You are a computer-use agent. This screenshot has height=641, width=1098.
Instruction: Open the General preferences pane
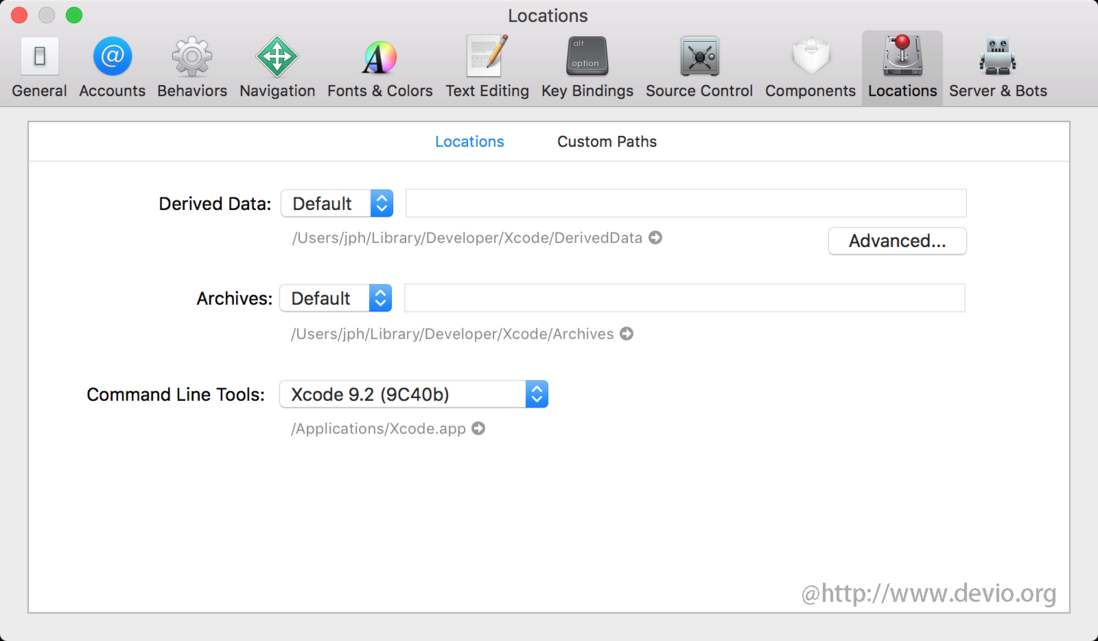click(39, 67)
